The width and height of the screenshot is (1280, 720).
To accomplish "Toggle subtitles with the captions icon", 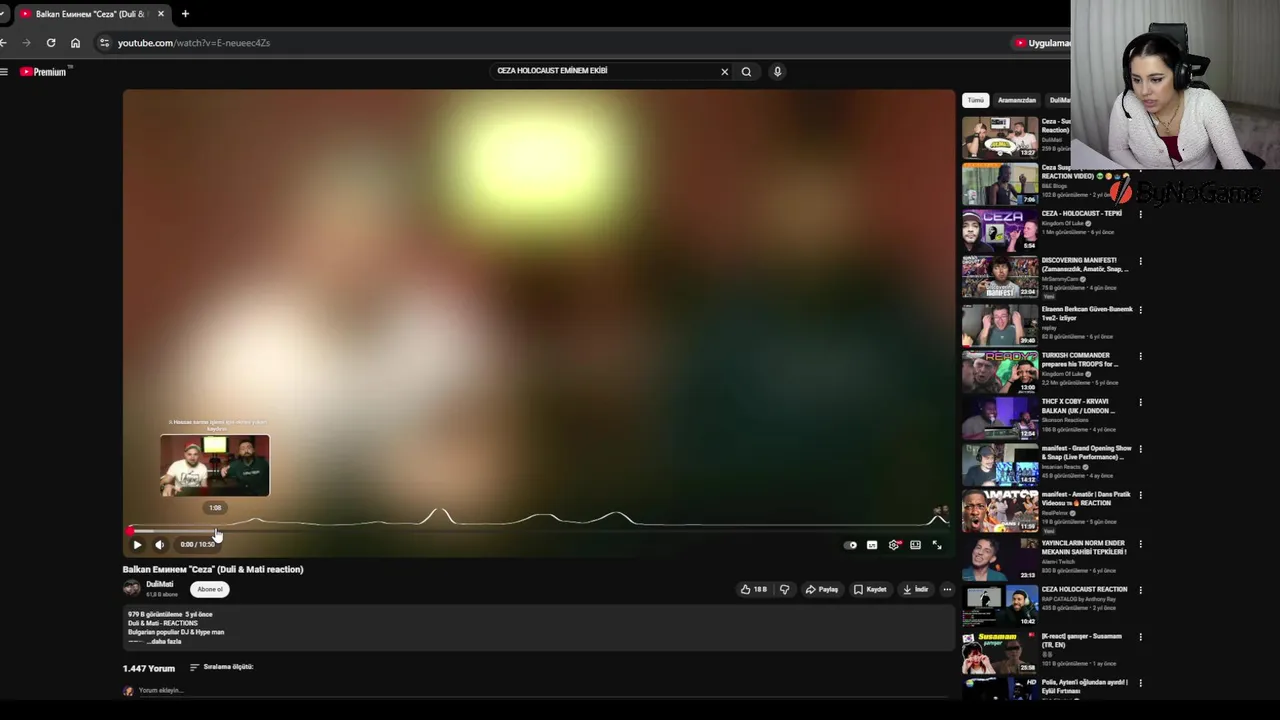I will [872, 545].
